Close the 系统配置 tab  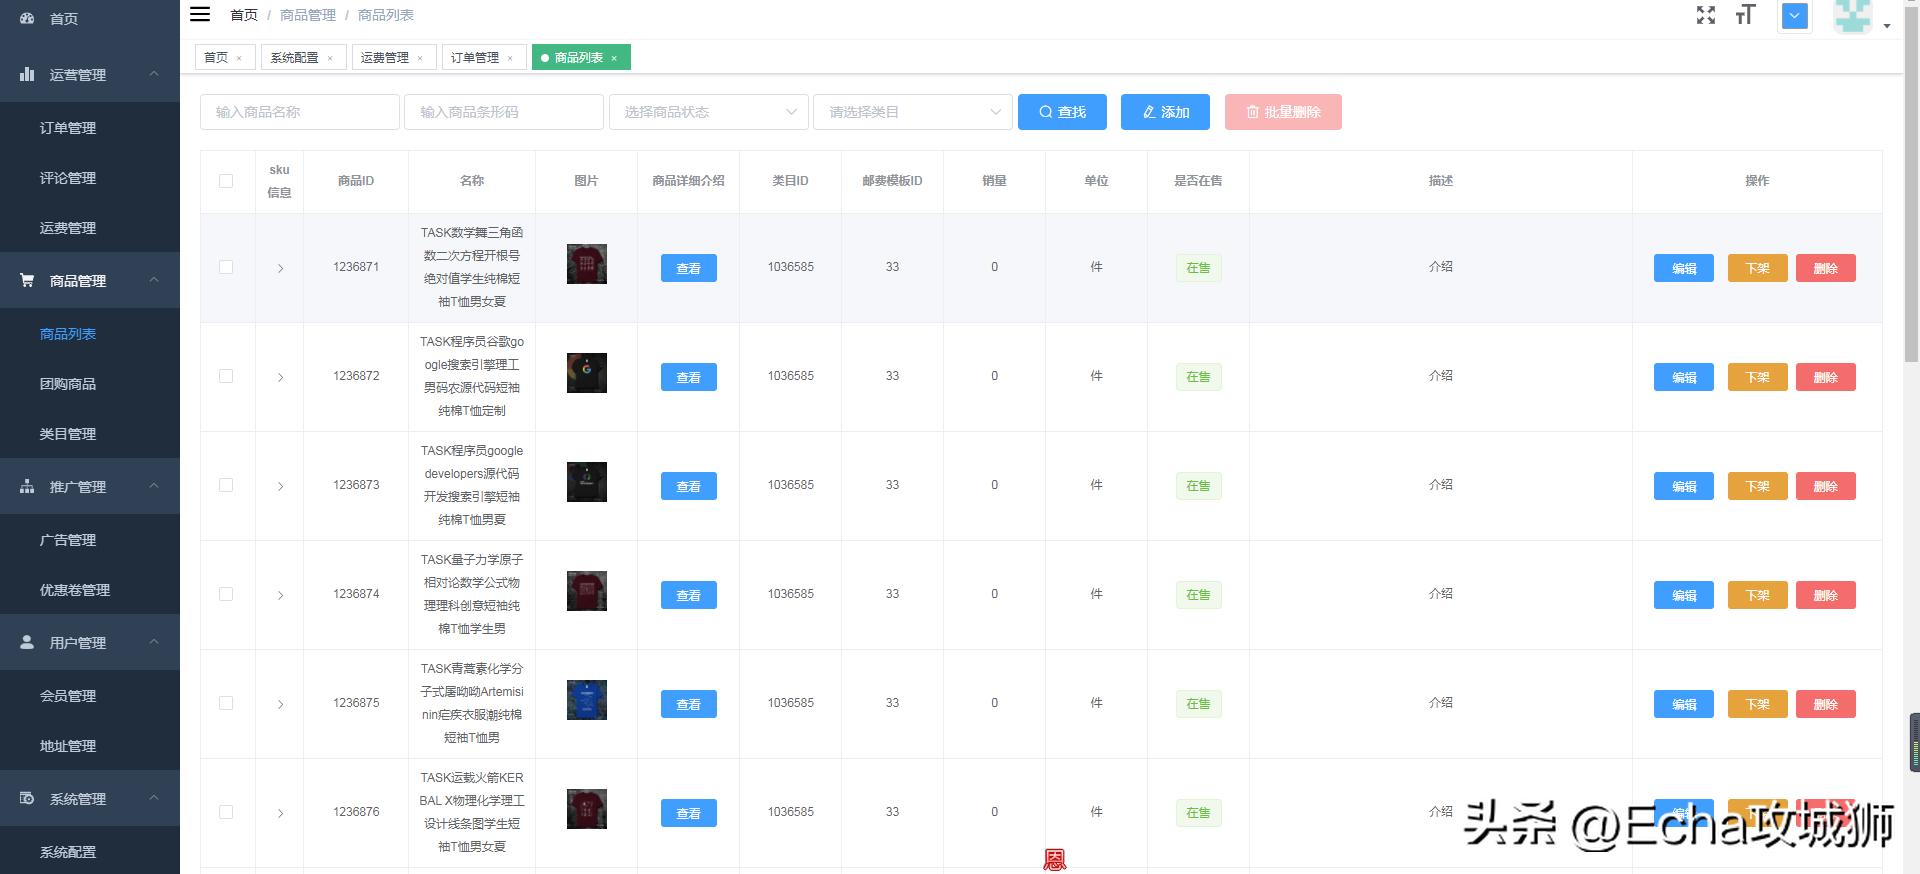click(x=330, y=58)
